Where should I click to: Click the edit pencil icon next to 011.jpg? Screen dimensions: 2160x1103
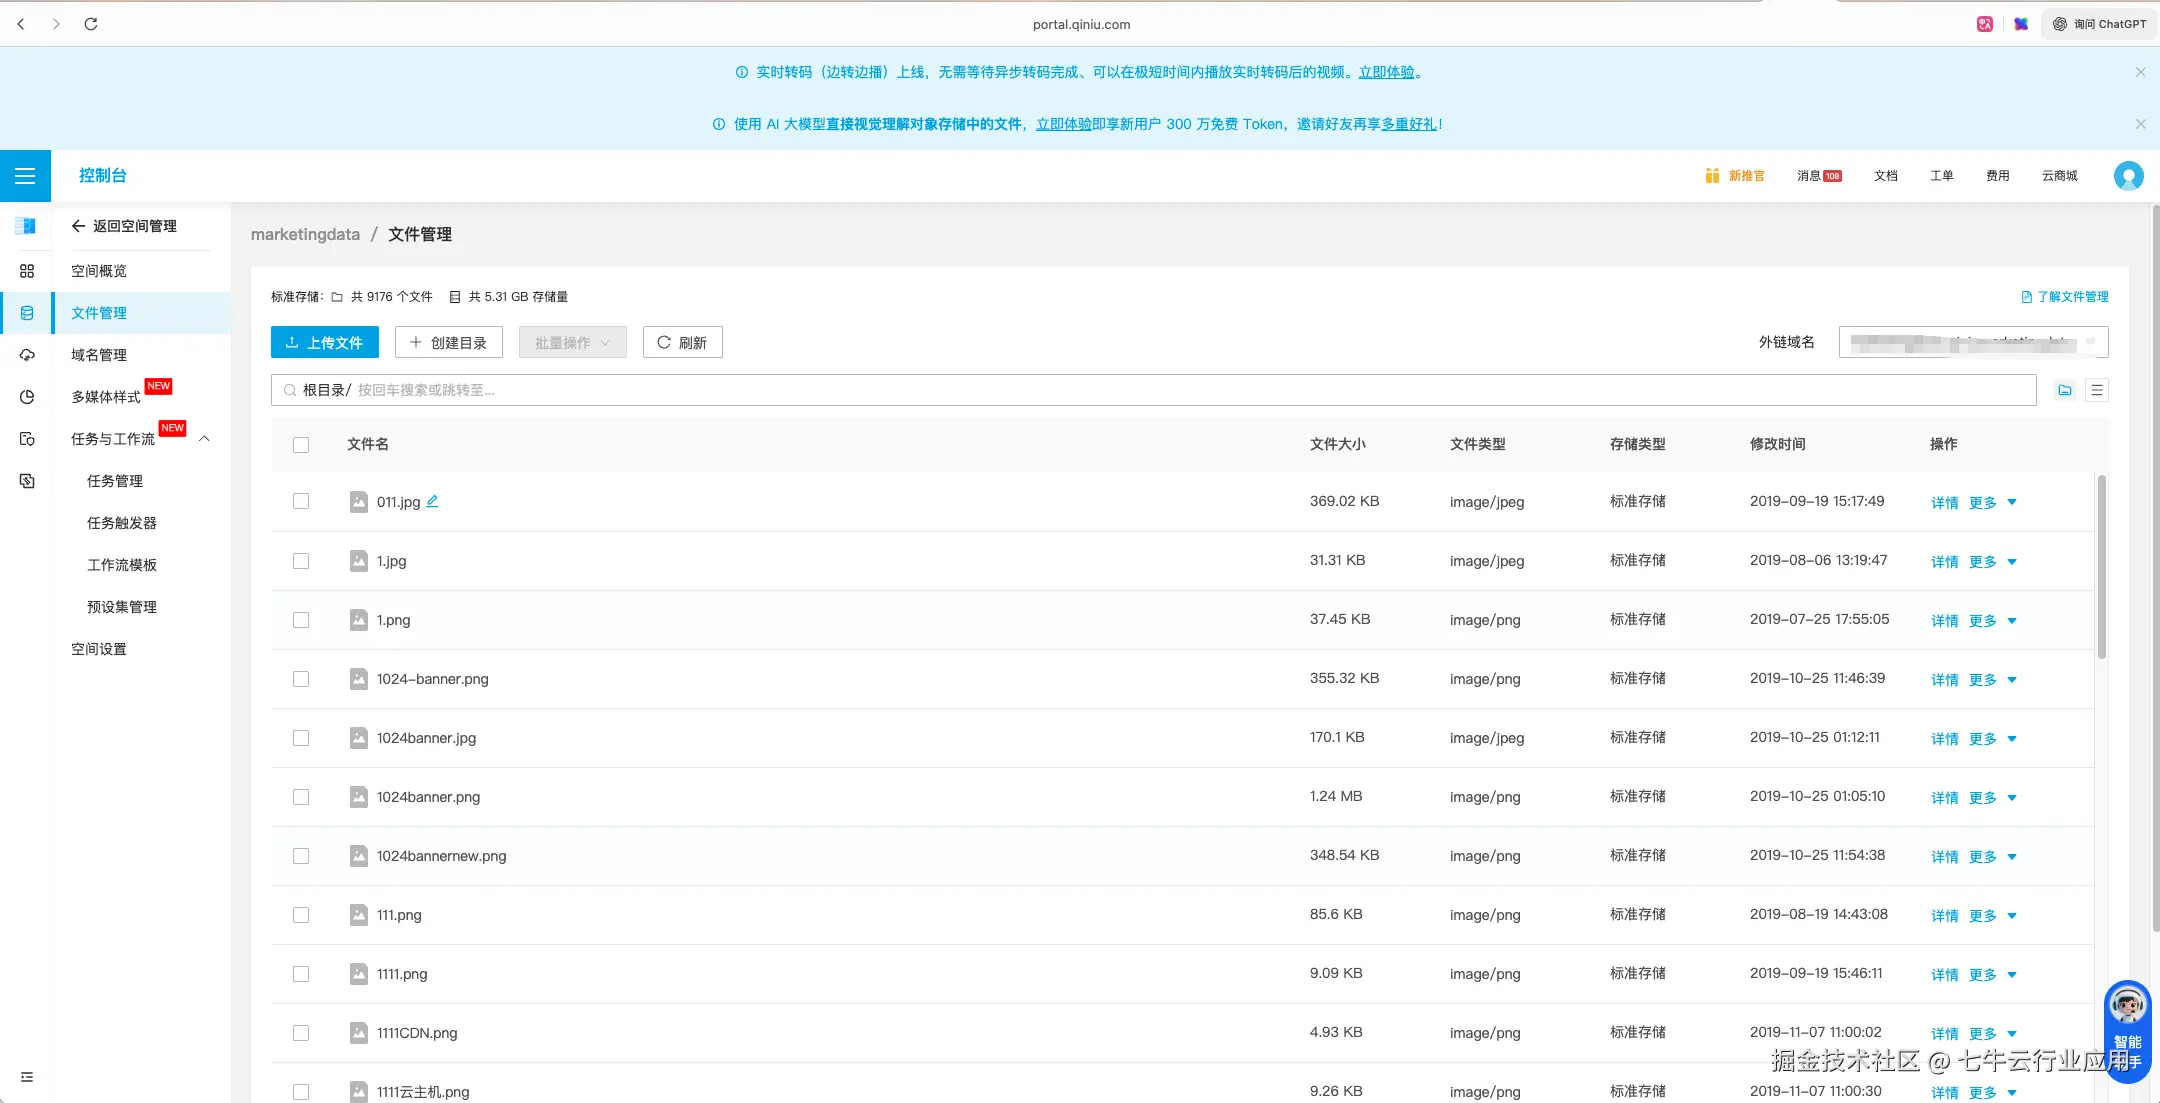coord(432,501)
